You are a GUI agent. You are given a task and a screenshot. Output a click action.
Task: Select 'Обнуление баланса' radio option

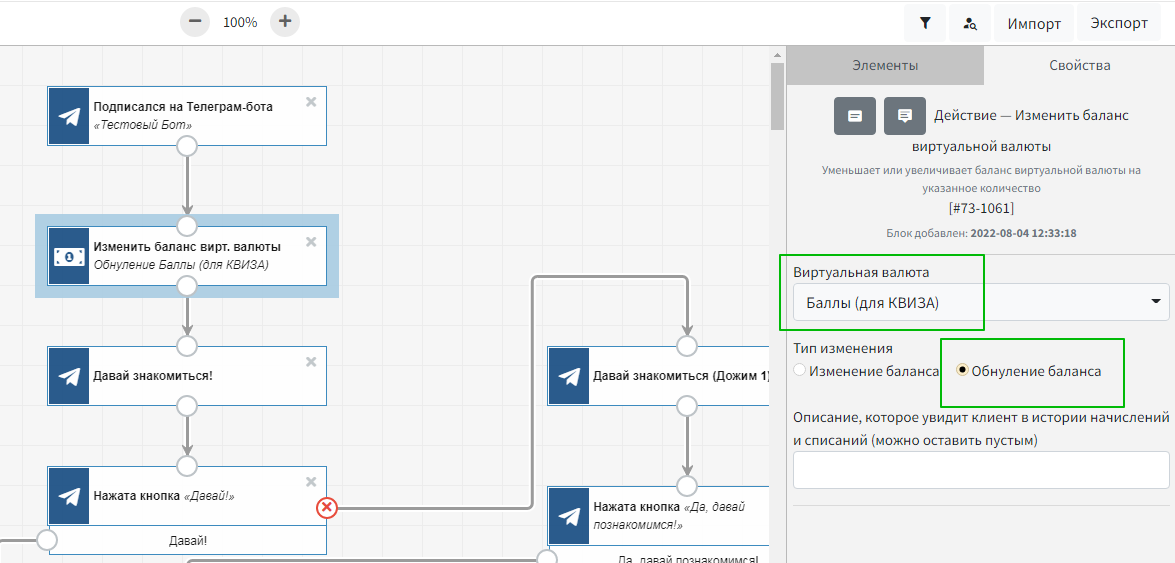pyautogui.click(x=962, y=371)
